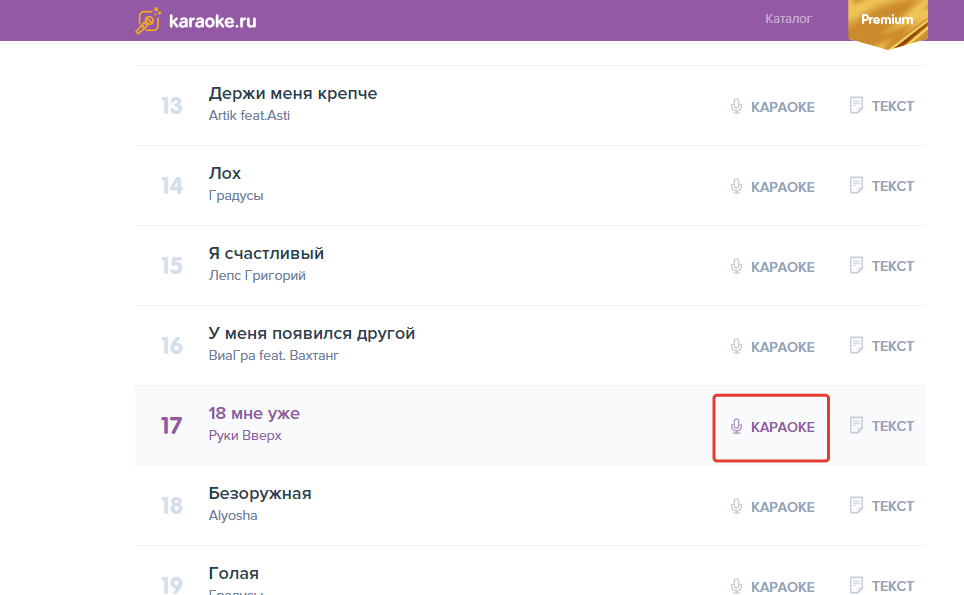The image size is (964, 595).
Task: Click chart position number 15
Action: point(172,266)
